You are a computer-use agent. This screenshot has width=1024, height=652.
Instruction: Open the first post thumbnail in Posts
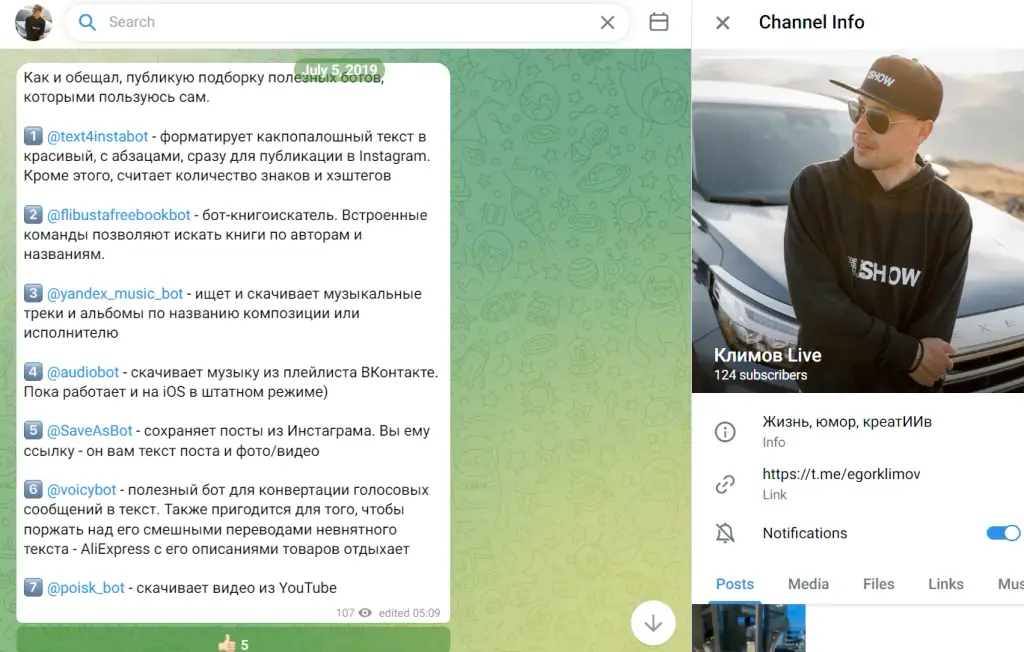[748, 628]
